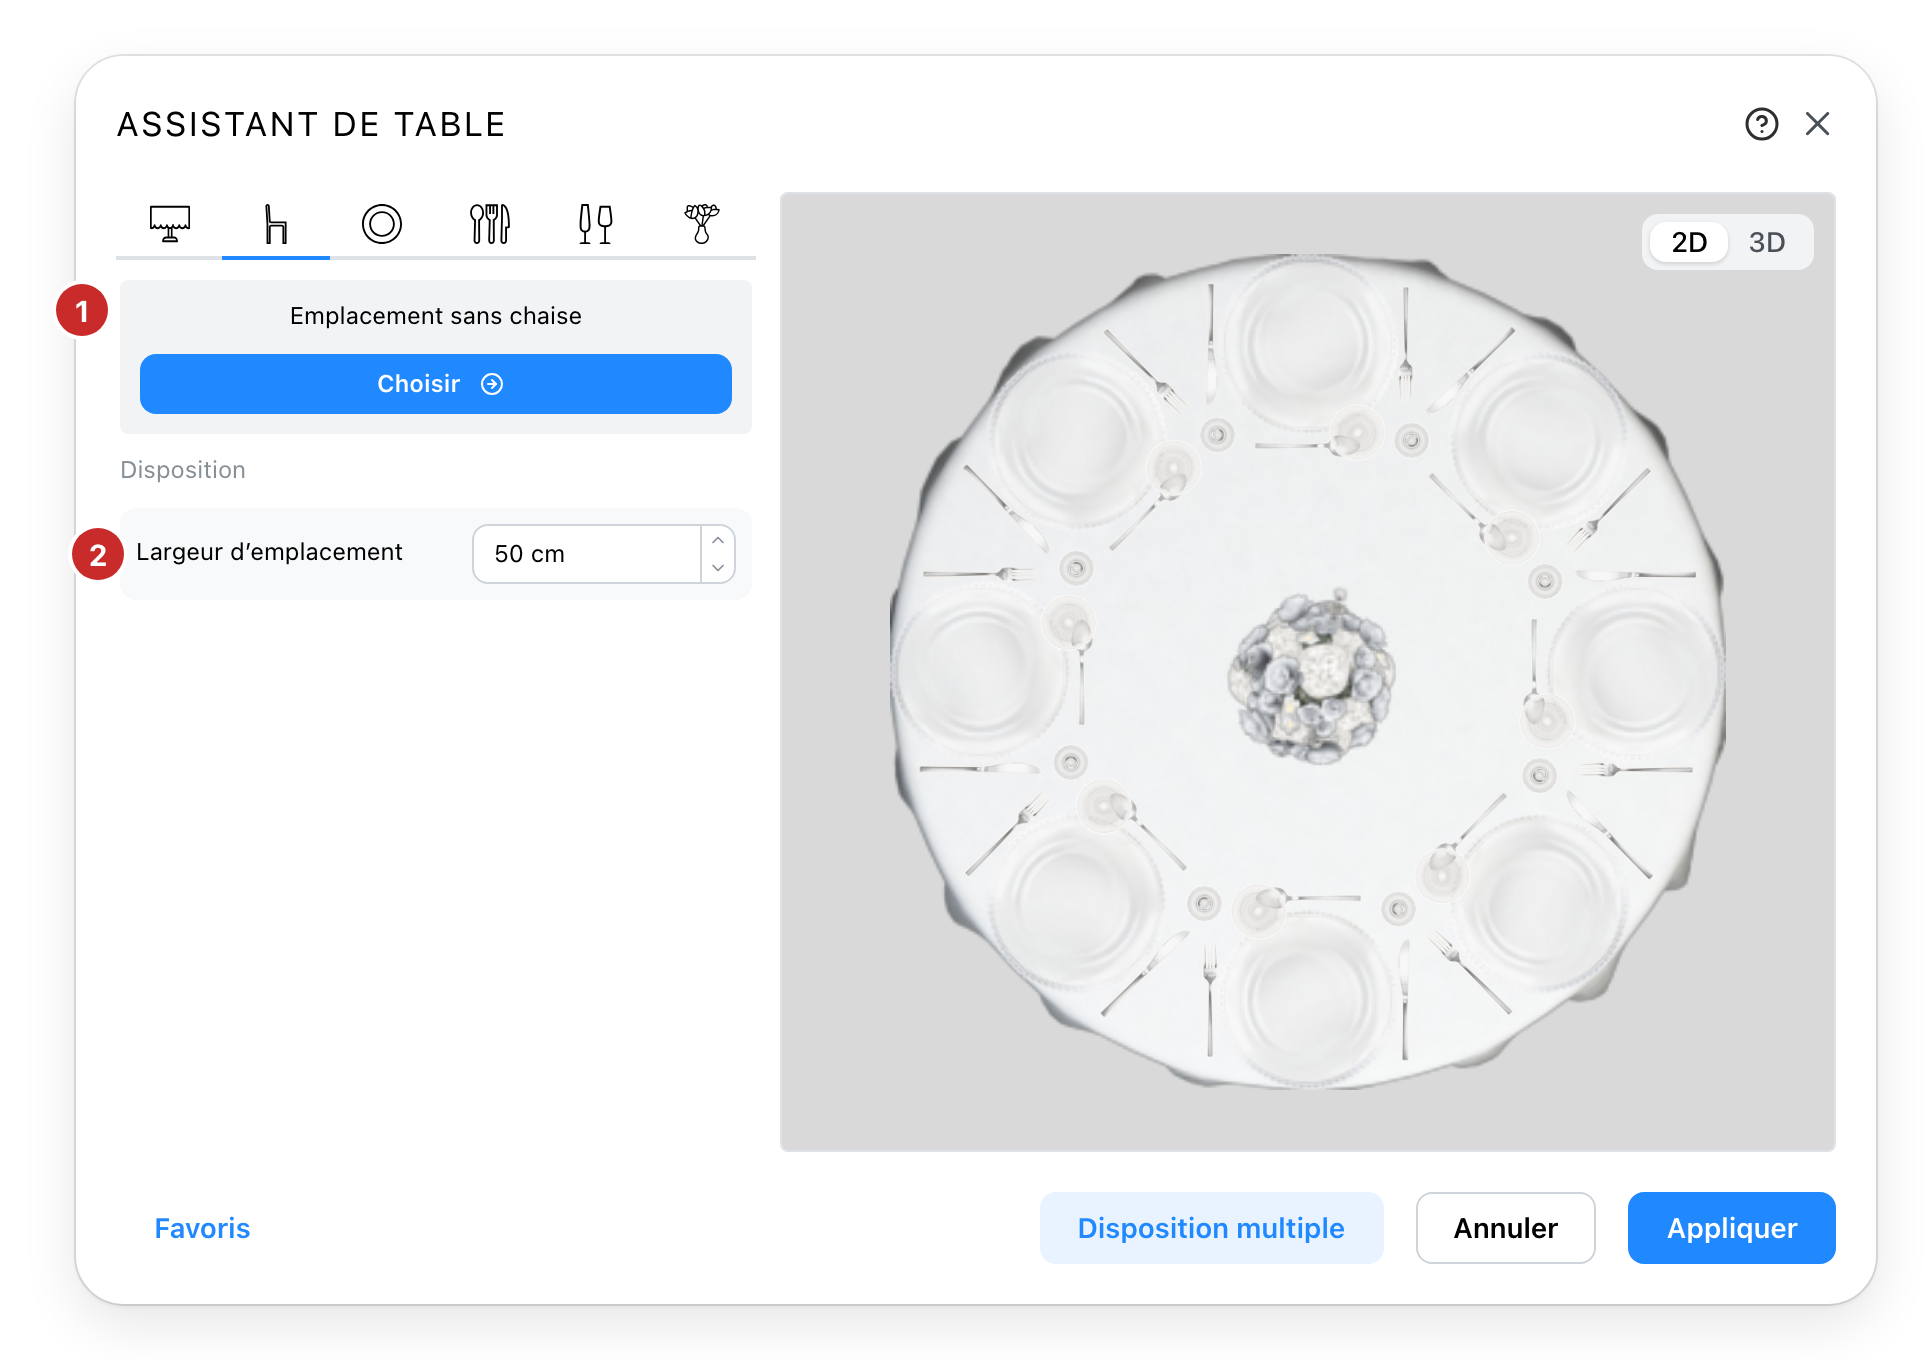1932x1360 pixels.
Task: Open the plate settings tab icon
Action: click(382, 224)
